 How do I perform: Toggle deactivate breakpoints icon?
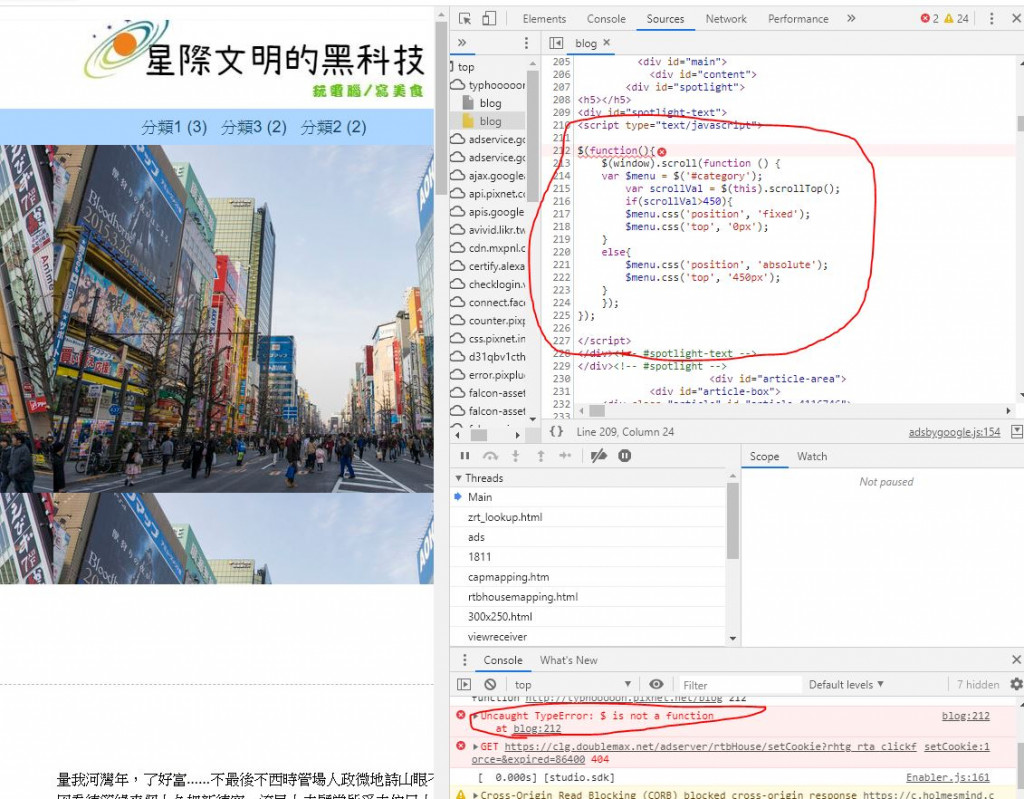click(599, 455)
